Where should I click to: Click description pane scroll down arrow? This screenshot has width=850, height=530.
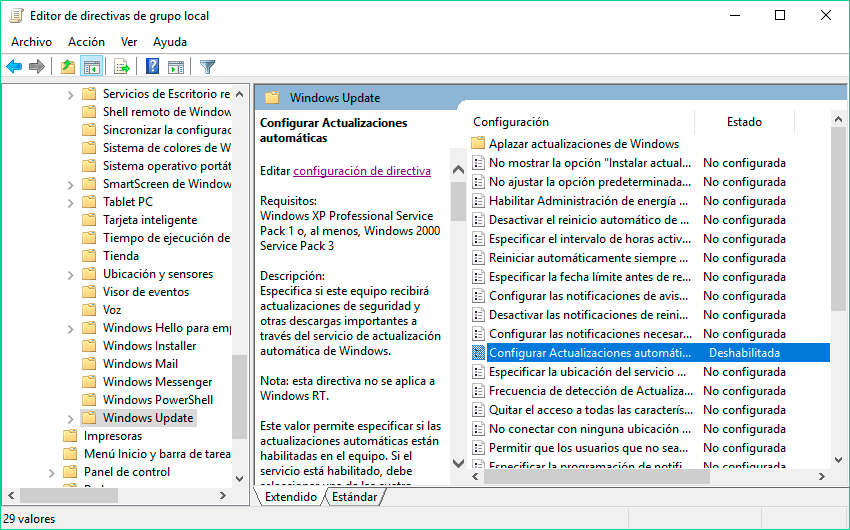click(458, 463)
